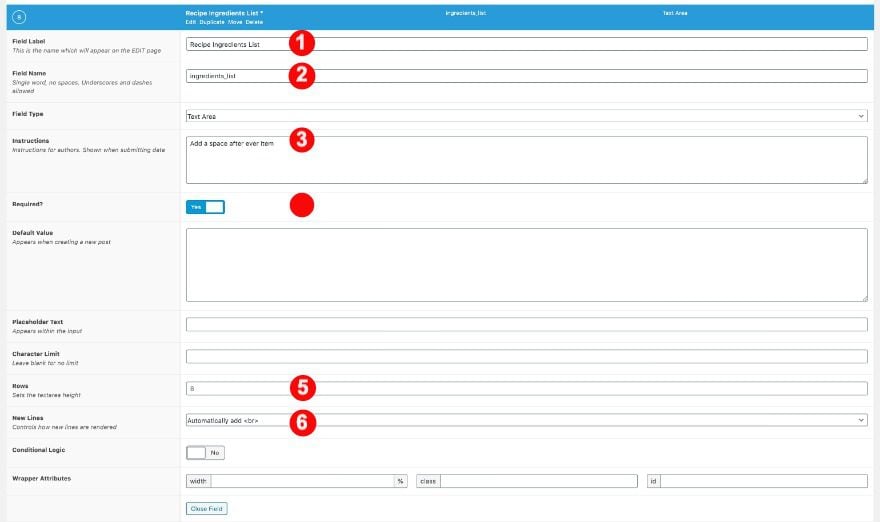
Task: Open the Field Type dropdown
Action: (x=526, y=116)
